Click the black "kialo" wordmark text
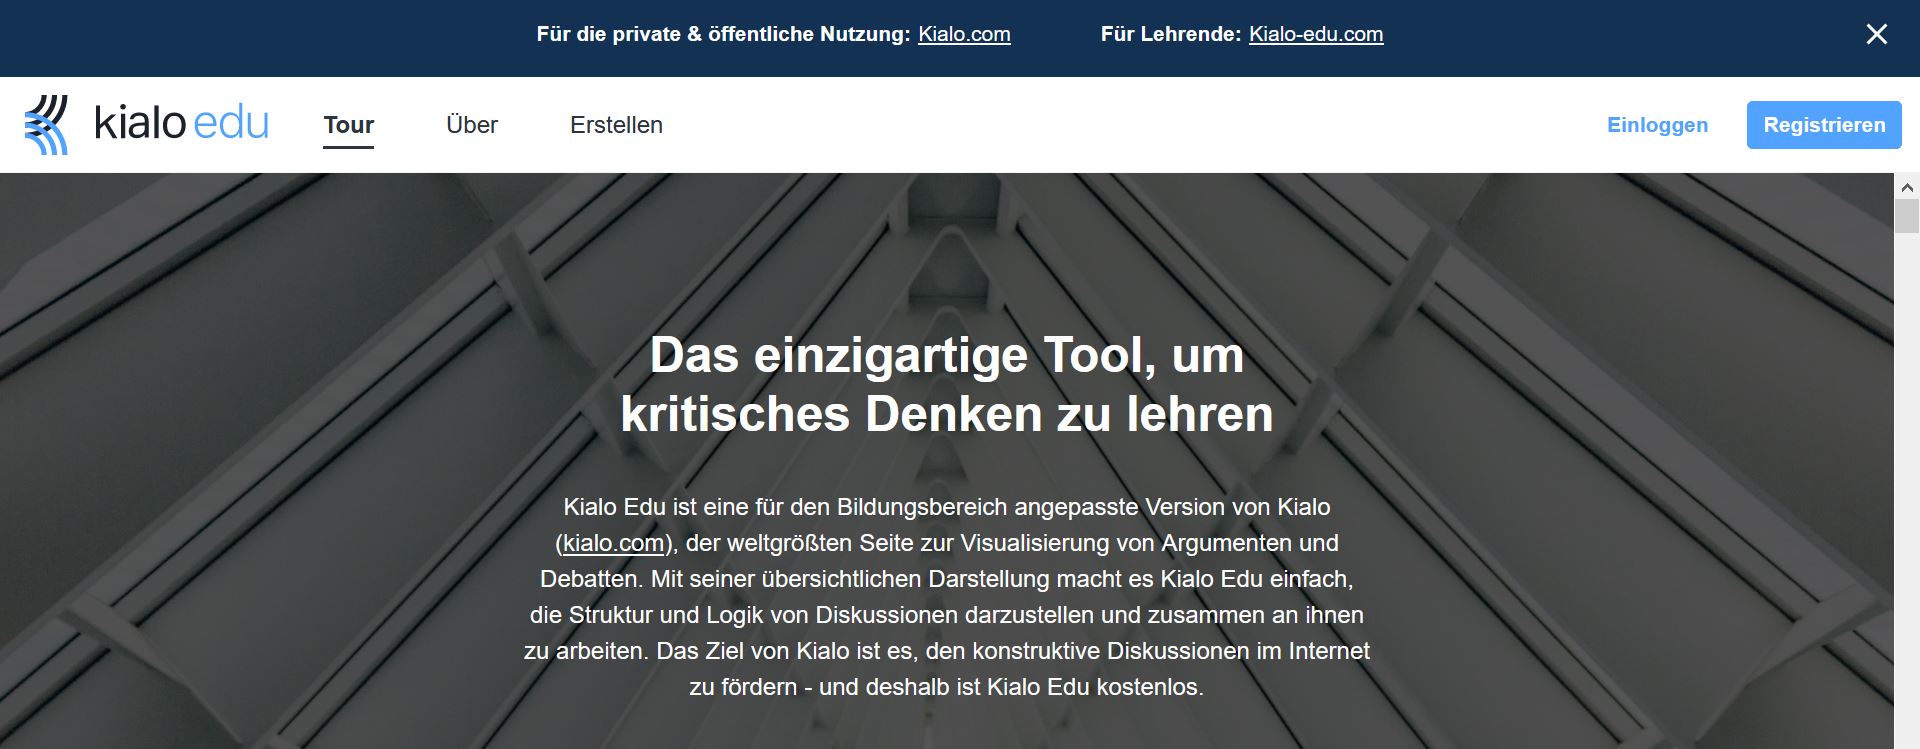The width and height of the screenshot is (1920, 749). (x=140, y=124)
